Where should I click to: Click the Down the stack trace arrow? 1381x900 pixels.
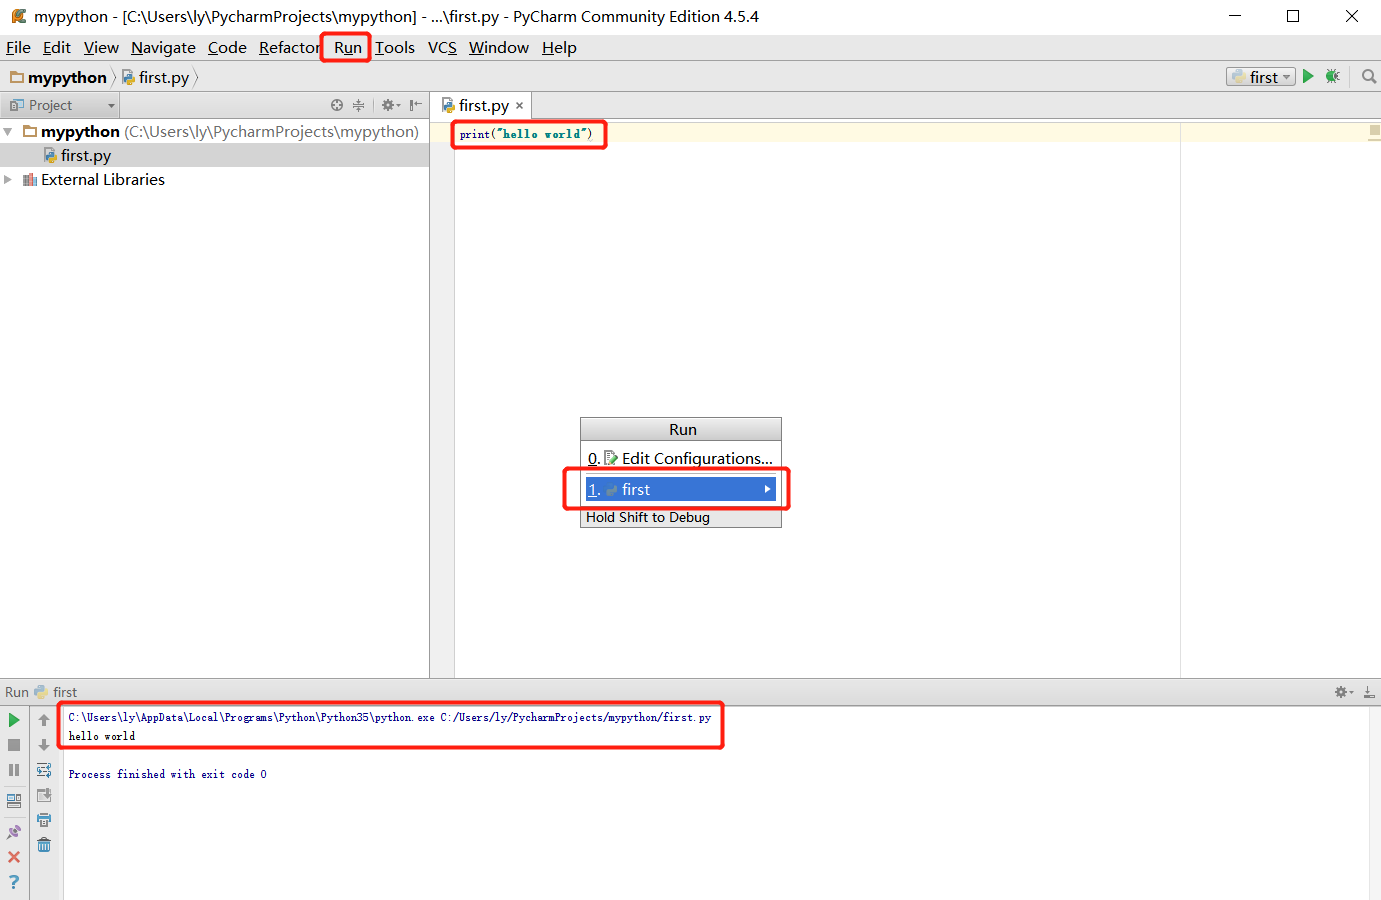44,745
